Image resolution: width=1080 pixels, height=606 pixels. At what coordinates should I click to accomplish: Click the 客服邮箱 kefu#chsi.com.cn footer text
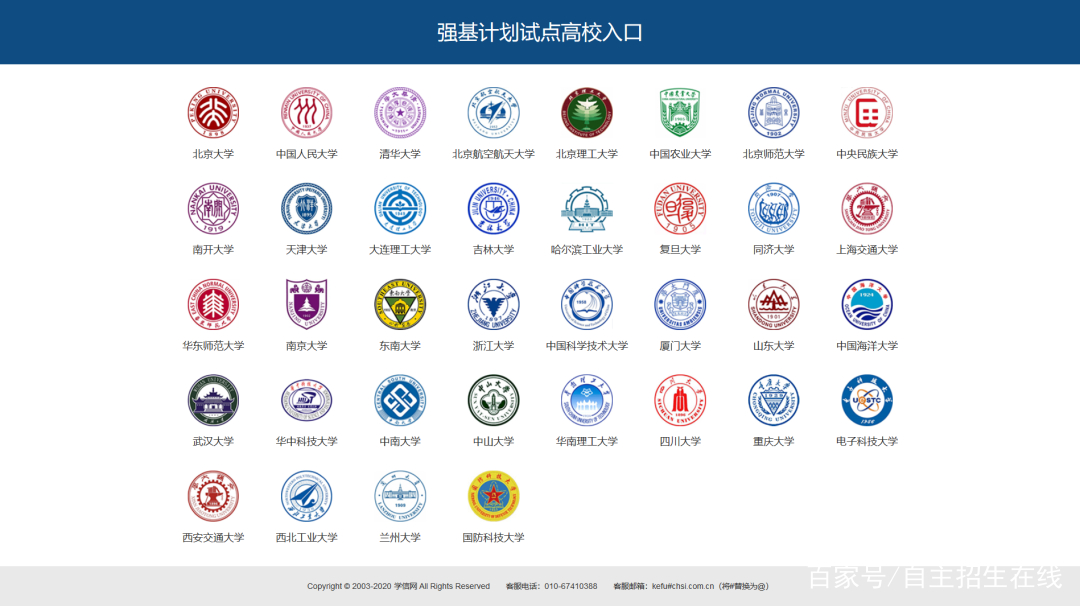[691, 587]
